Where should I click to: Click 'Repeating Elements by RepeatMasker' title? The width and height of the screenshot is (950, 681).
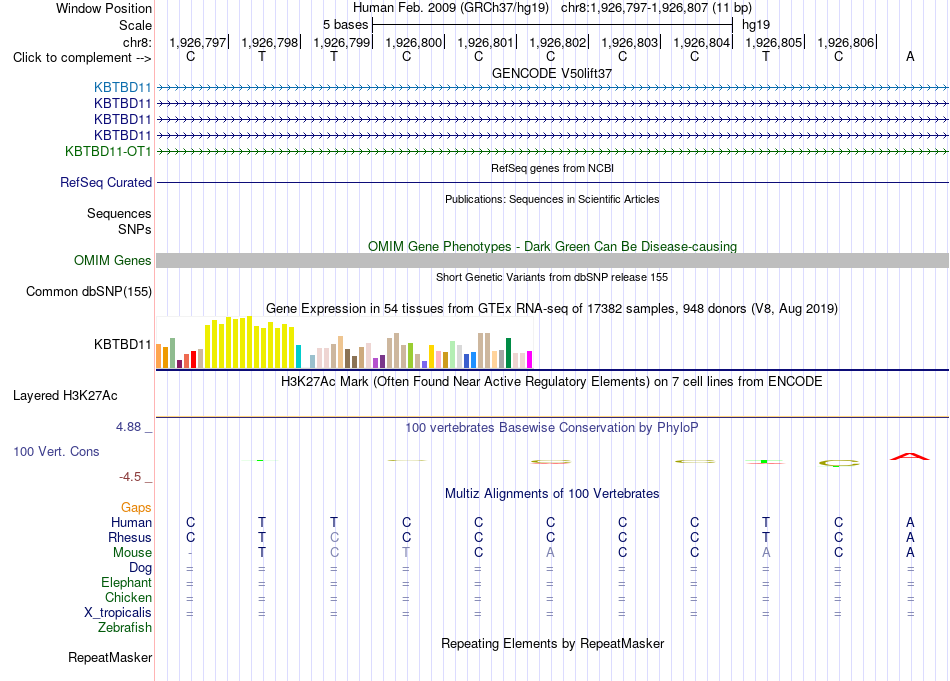pyautogui.click(x=552, y=643)
